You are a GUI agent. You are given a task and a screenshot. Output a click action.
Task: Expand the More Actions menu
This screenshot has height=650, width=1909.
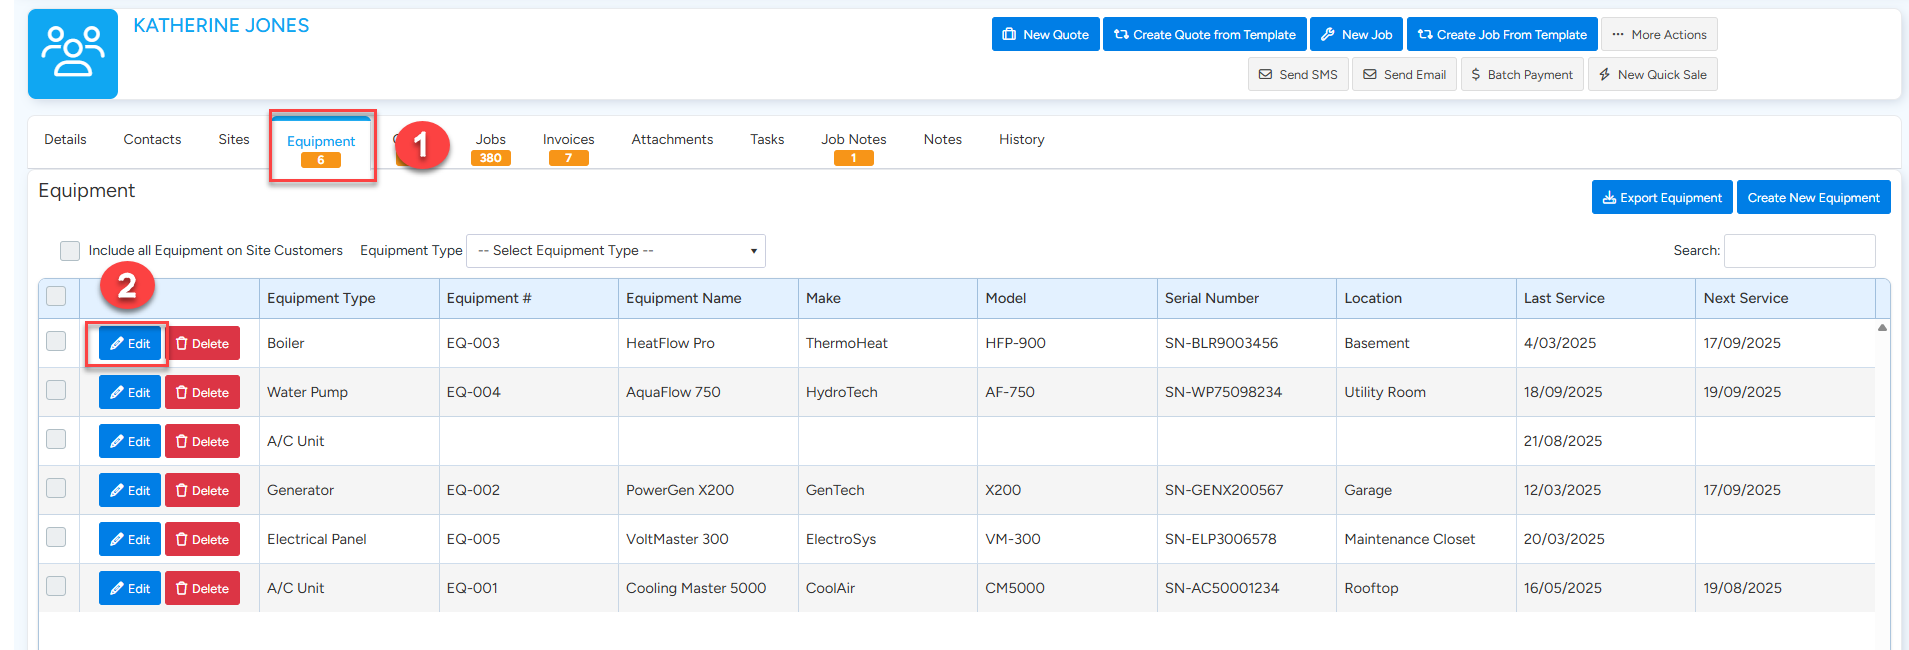pos(1658,34)
